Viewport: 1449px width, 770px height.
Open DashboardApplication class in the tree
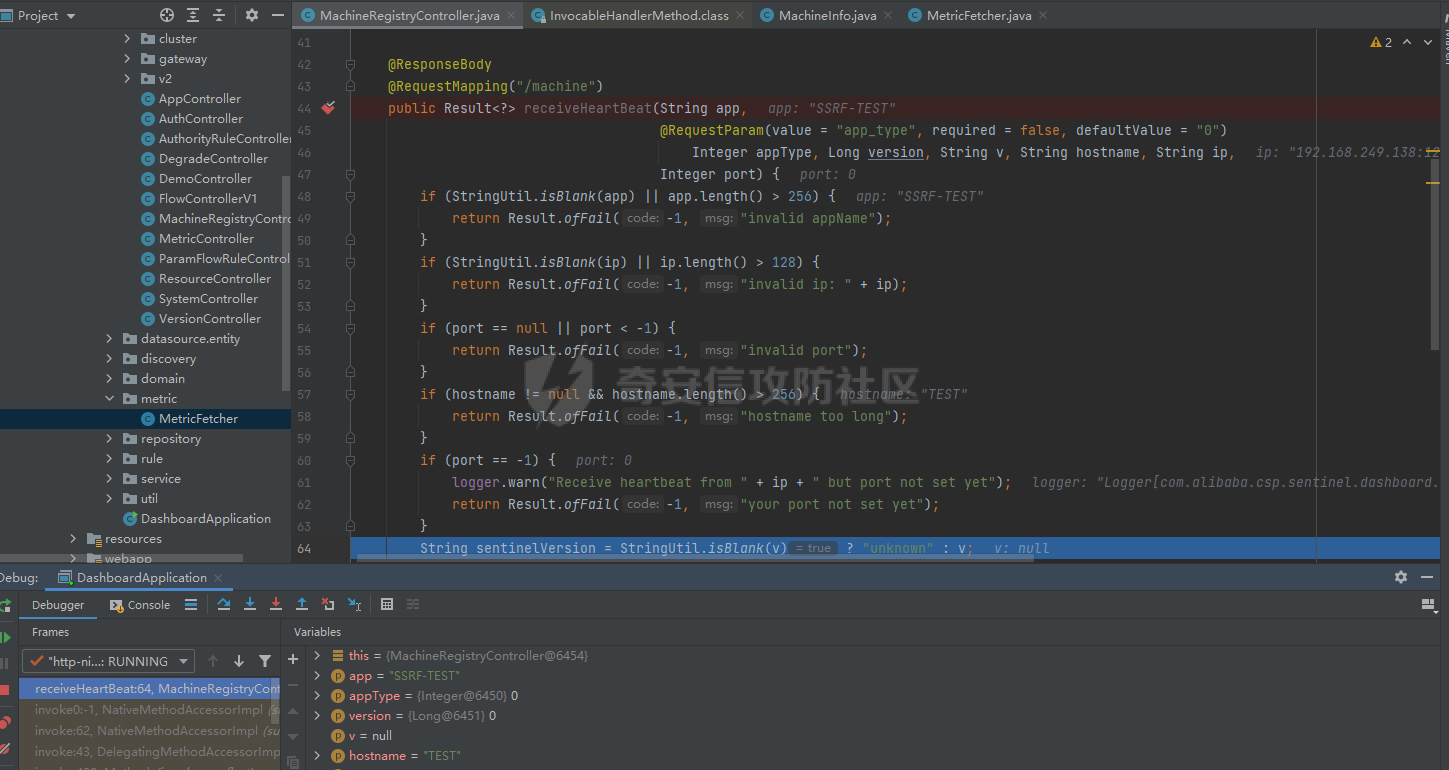pyautogui.click(x=197, y=519)
